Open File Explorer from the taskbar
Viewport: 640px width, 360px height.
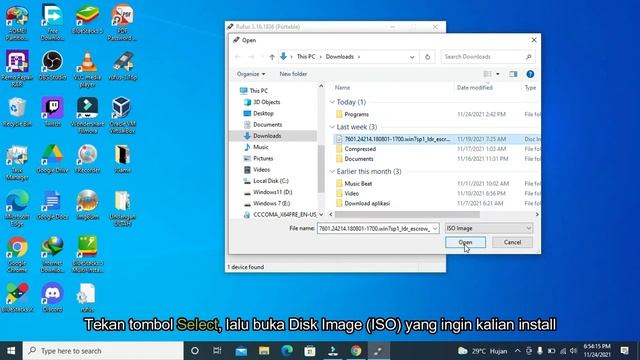click(264, 351)
